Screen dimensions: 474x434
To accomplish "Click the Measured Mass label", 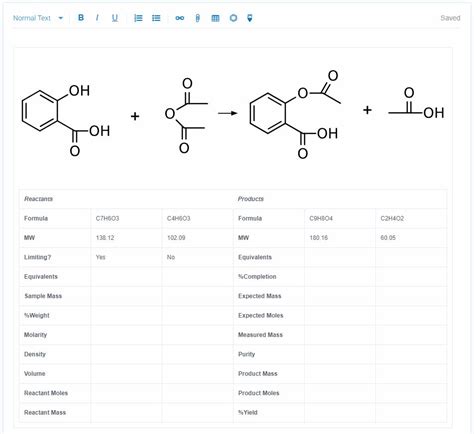I will [x=260, y=335].
